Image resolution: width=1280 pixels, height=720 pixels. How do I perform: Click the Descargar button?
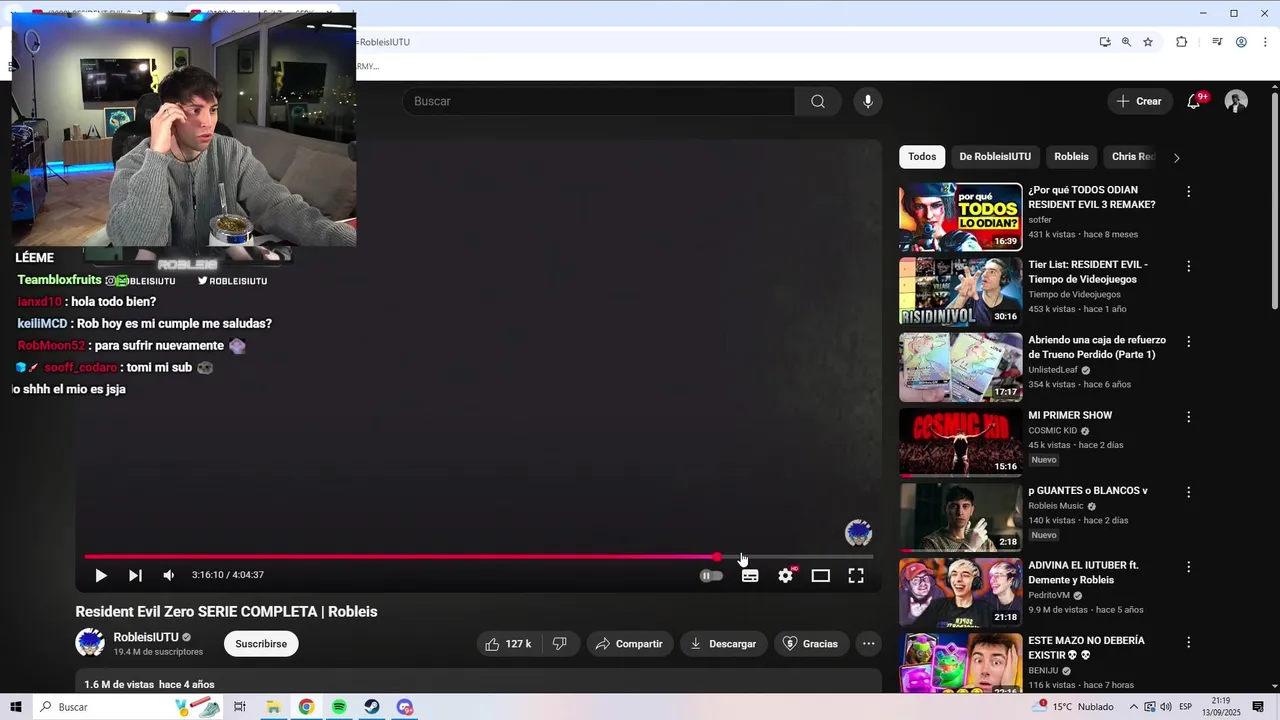[724, 644]
